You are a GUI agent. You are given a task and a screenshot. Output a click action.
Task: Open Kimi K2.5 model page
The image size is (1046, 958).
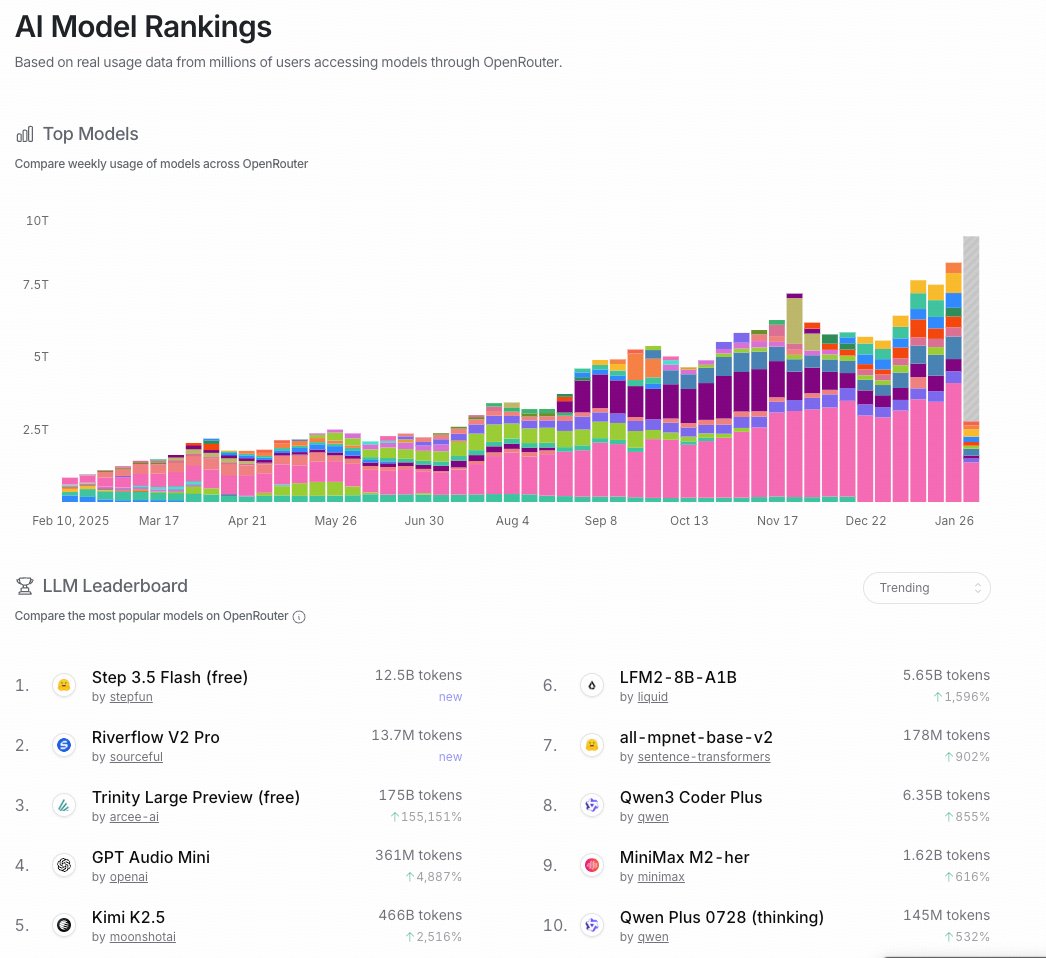point(128,917)
